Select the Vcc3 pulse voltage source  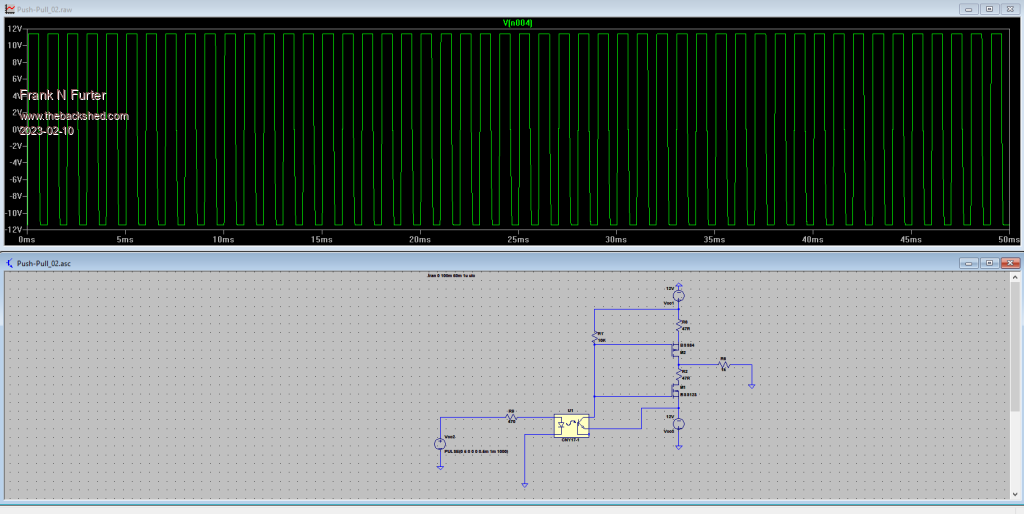tap(439, 444)
